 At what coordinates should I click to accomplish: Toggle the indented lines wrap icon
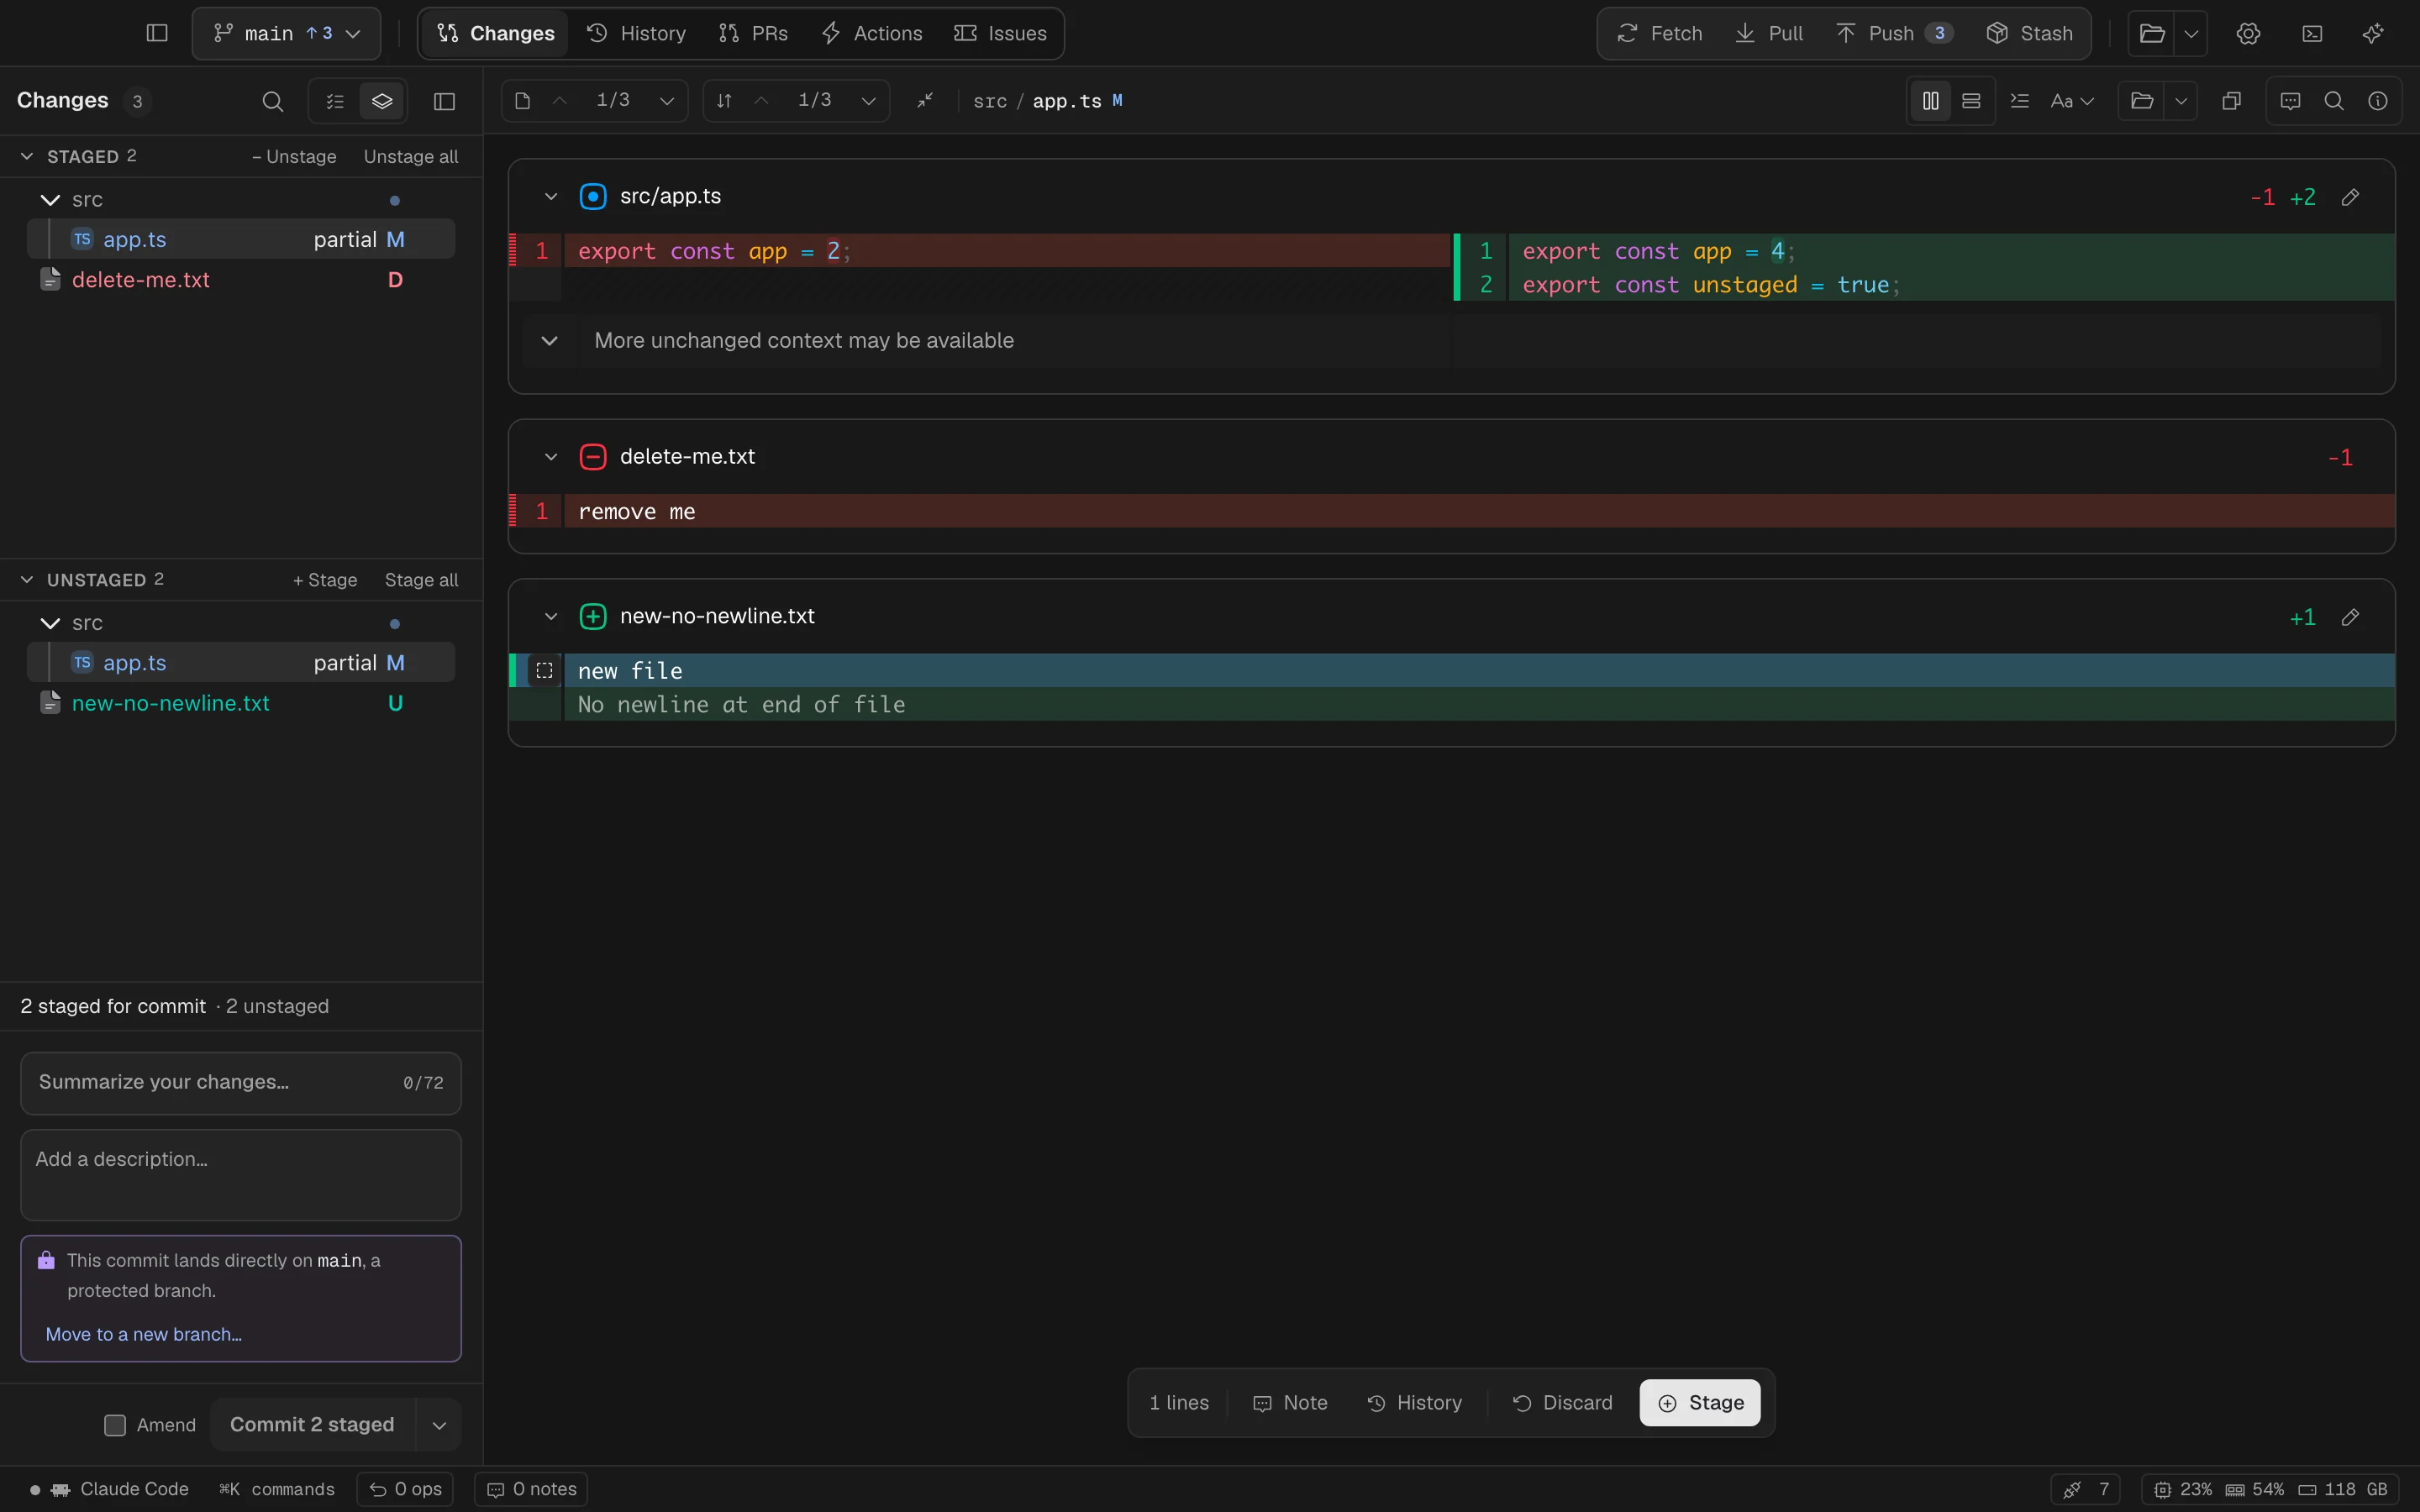tap(2020, 101)
